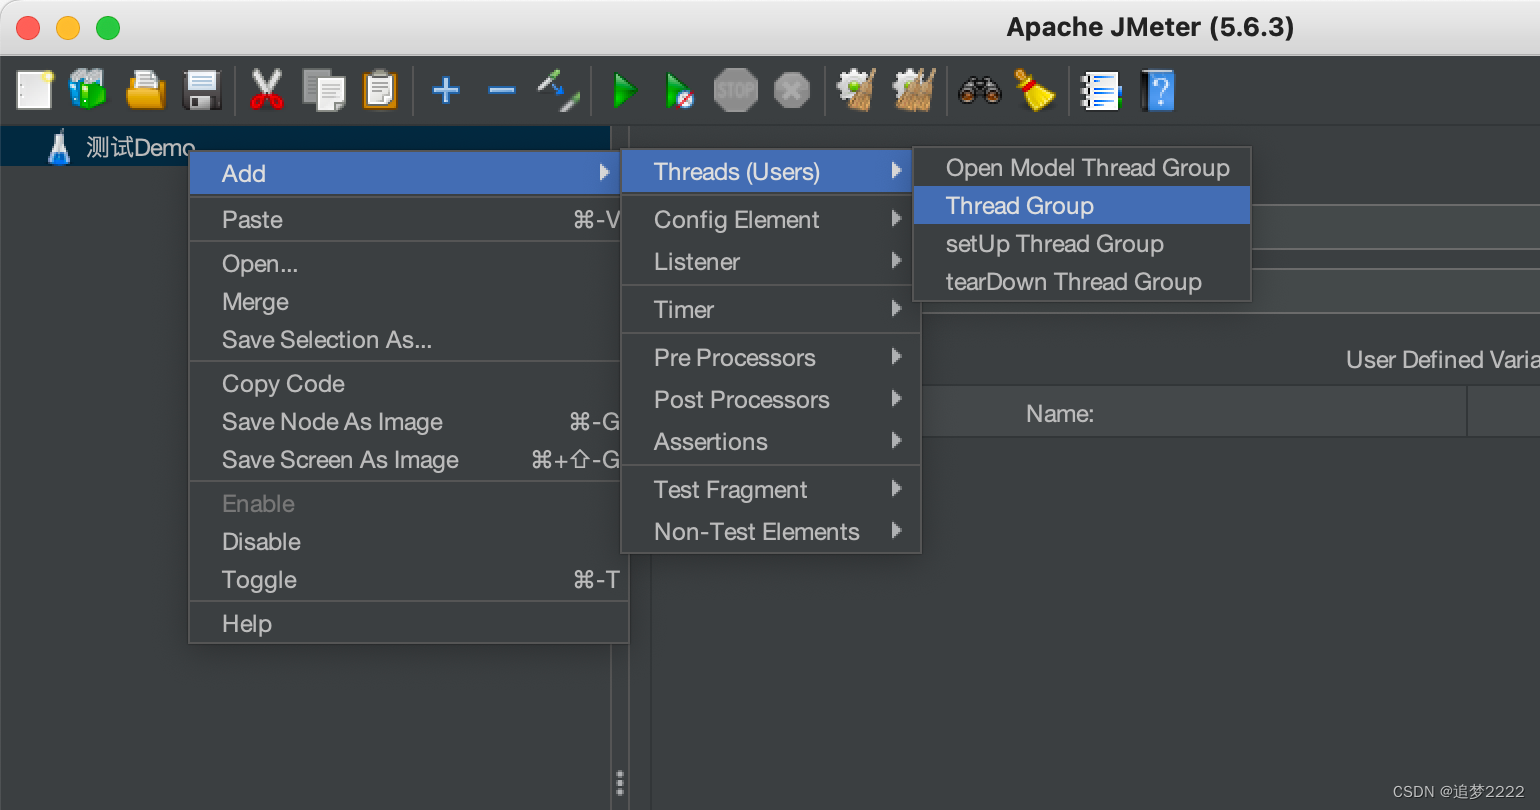
Task: Choose Open... in the context menu
Action: click(x=405, y=264)
